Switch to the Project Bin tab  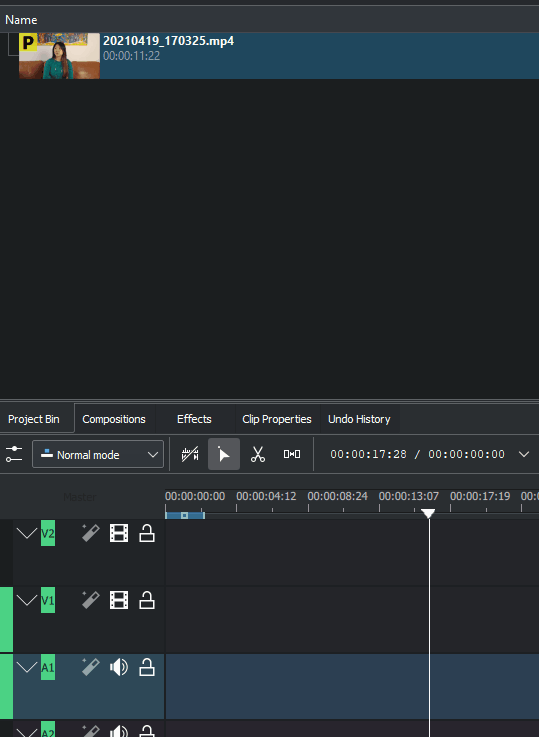click(x=34, y=419)
